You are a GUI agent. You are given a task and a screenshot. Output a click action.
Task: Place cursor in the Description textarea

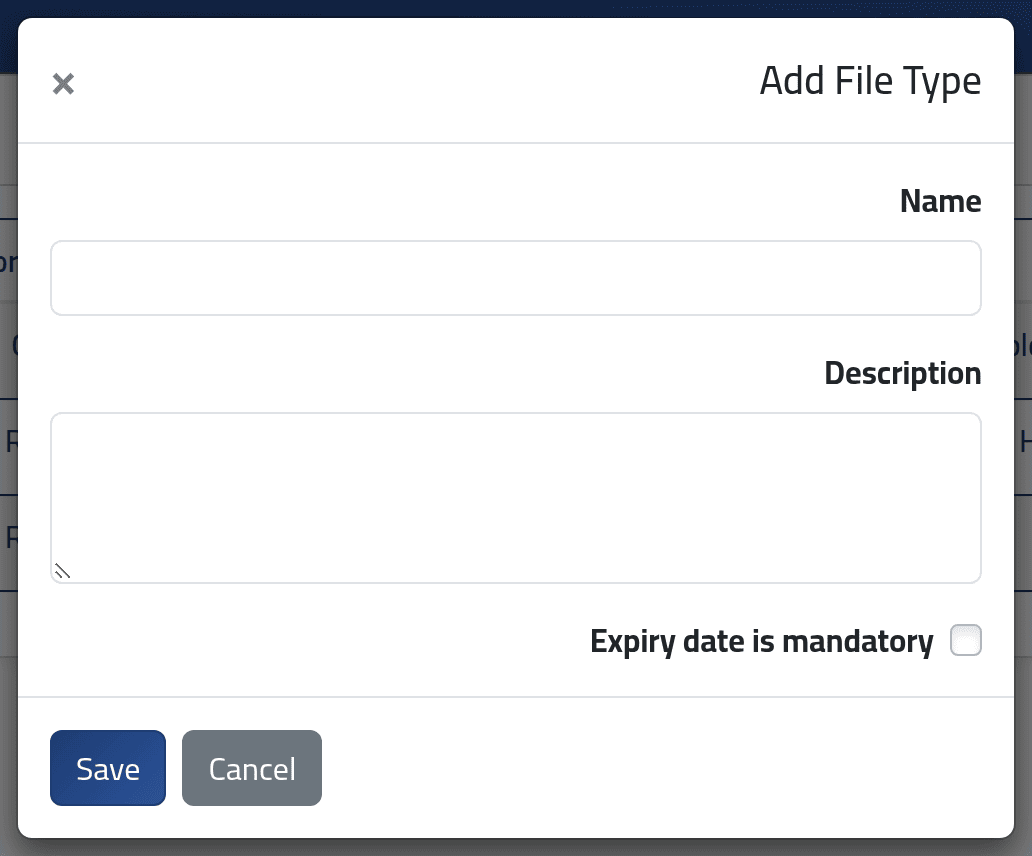tap(516, 497)
